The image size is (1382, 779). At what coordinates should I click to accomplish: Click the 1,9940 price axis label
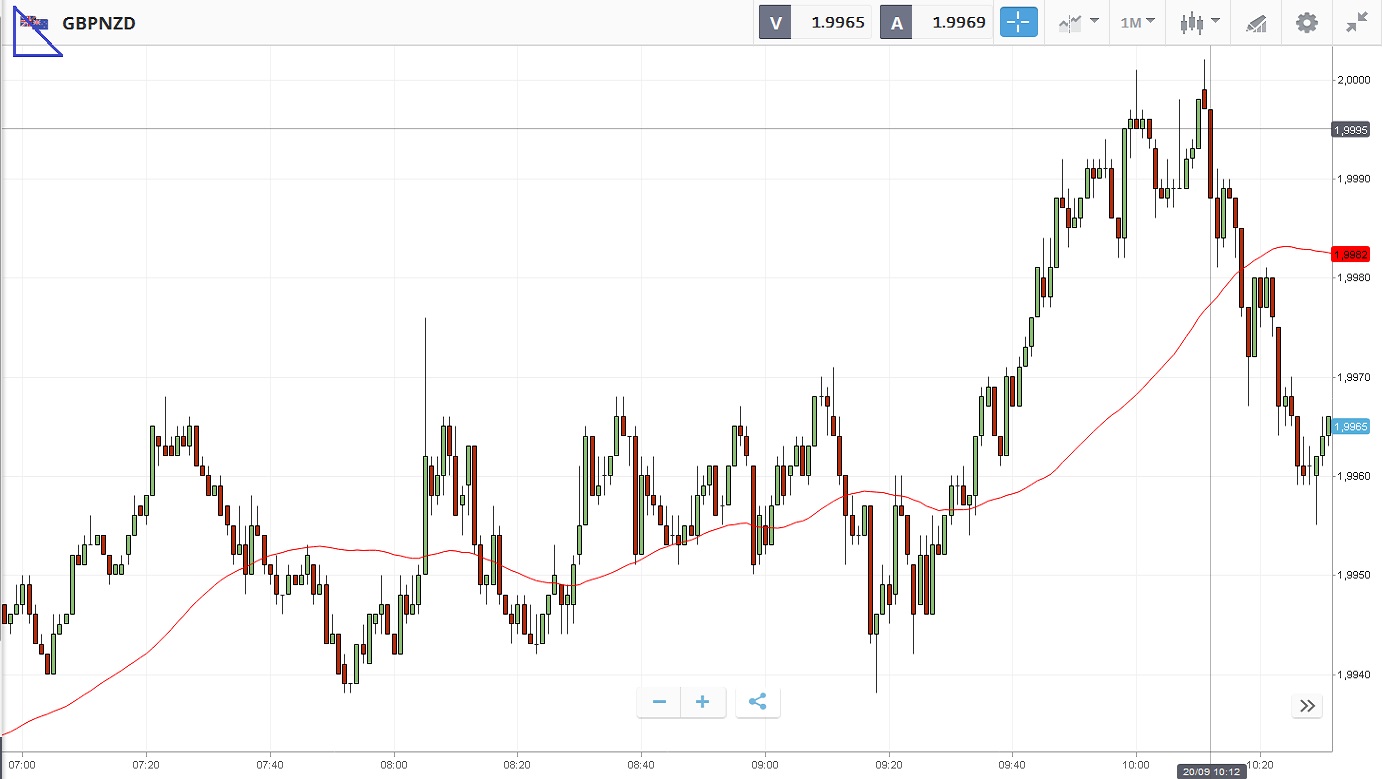1353,674
